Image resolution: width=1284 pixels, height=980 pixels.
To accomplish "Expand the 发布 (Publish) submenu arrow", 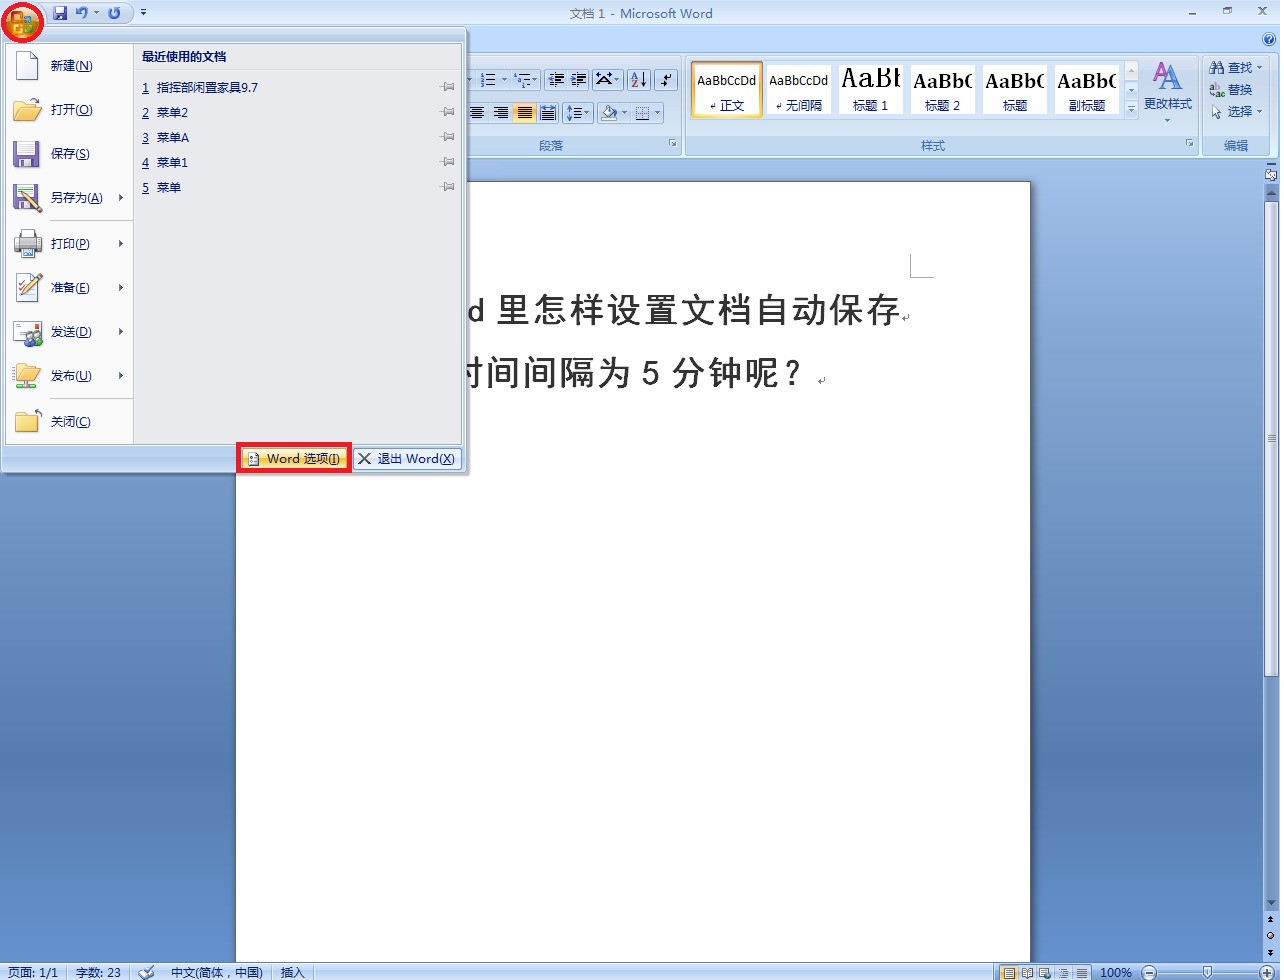I will tap(121, 375).
